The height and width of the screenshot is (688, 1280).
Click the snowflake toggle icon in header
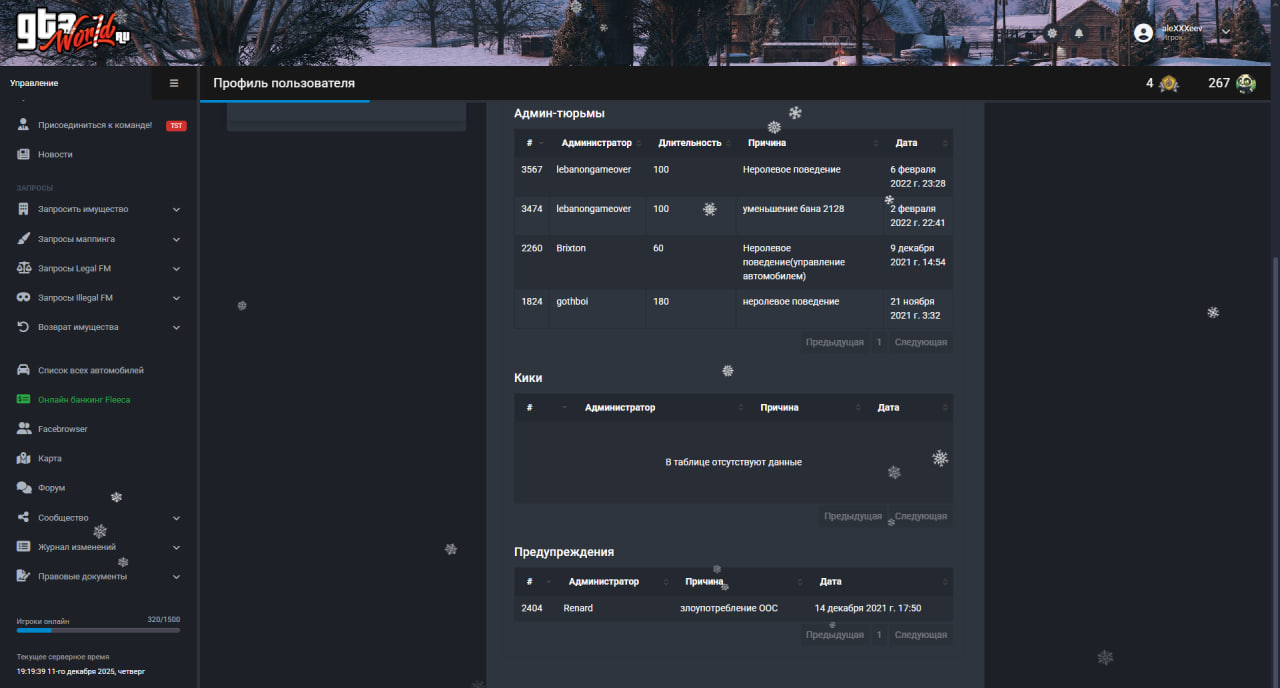point(1052,33)
